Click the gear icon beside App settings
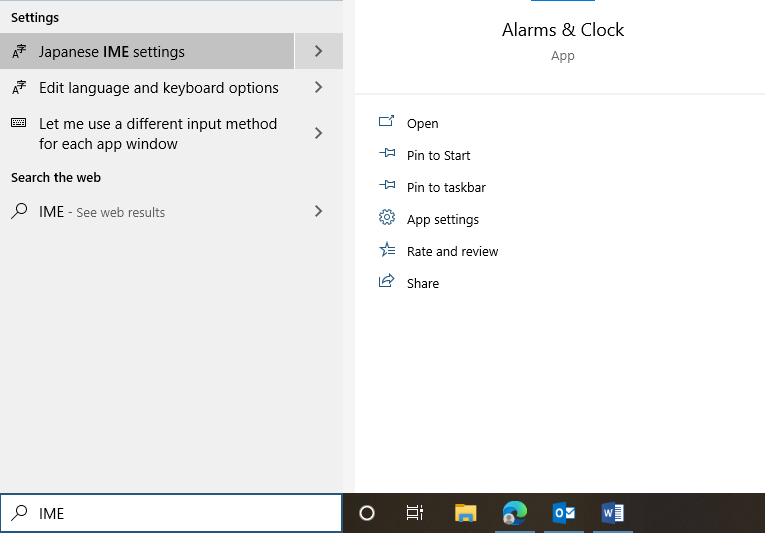The width and height of the screenshot is (765, 533). click(x=387, y=219)
